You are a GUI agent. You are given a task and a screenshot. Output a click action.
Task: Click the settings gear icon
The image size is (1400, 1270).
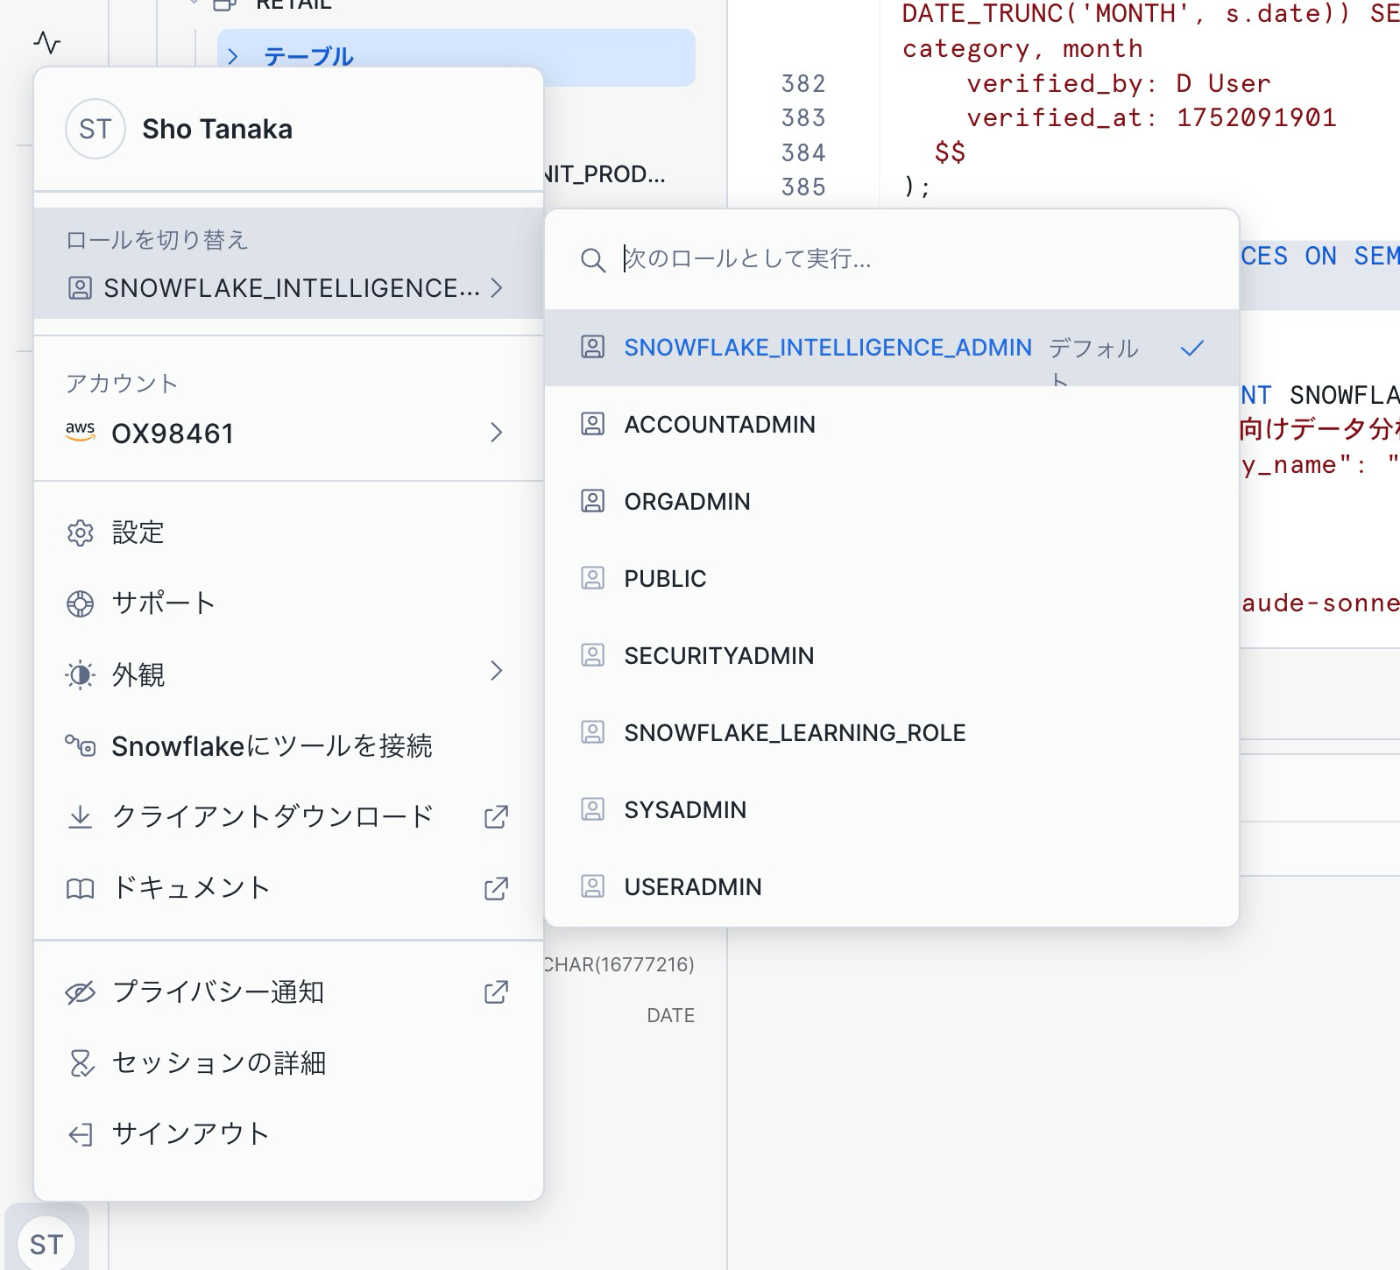click(80, 533)
